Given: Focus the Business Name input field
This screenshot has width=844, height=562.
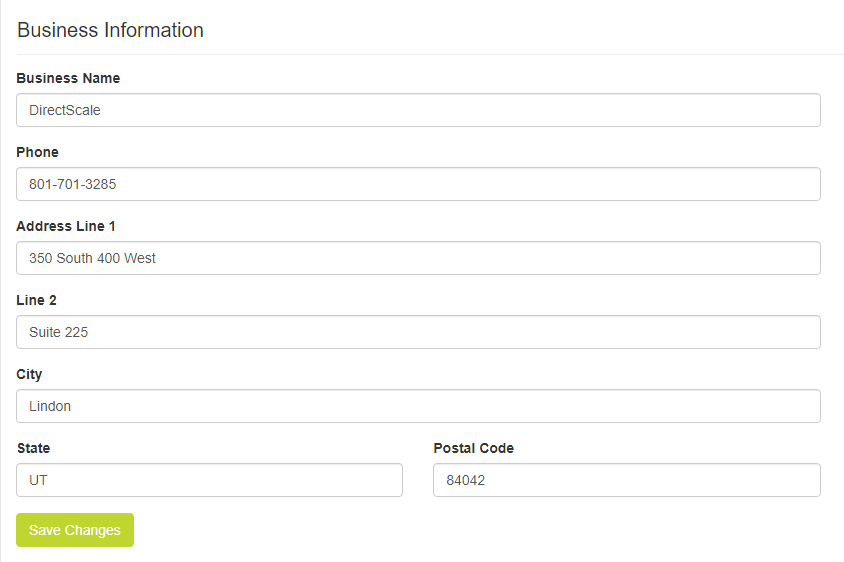Looking at the screenshot, I should click(x=418, y=110).
